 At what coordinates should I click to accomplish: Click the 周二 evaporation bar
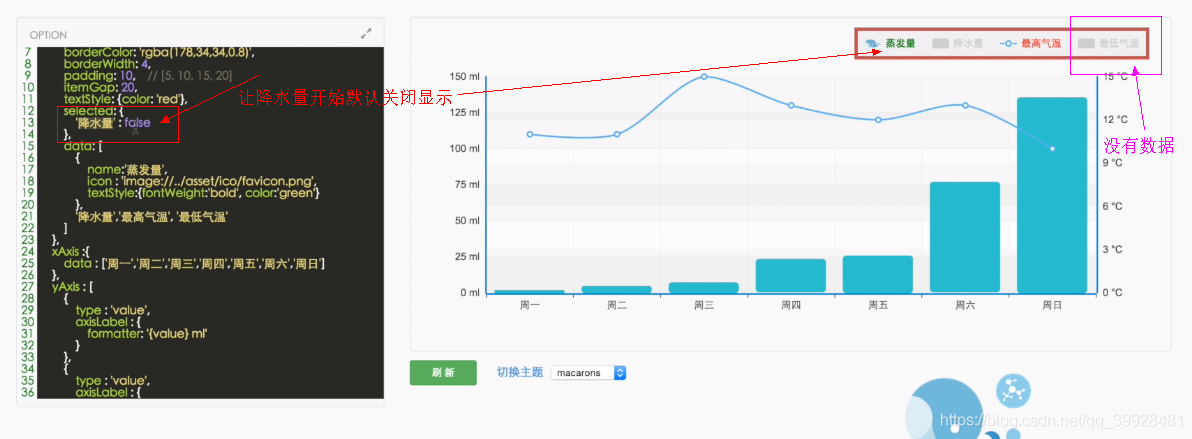pos(617,289)
